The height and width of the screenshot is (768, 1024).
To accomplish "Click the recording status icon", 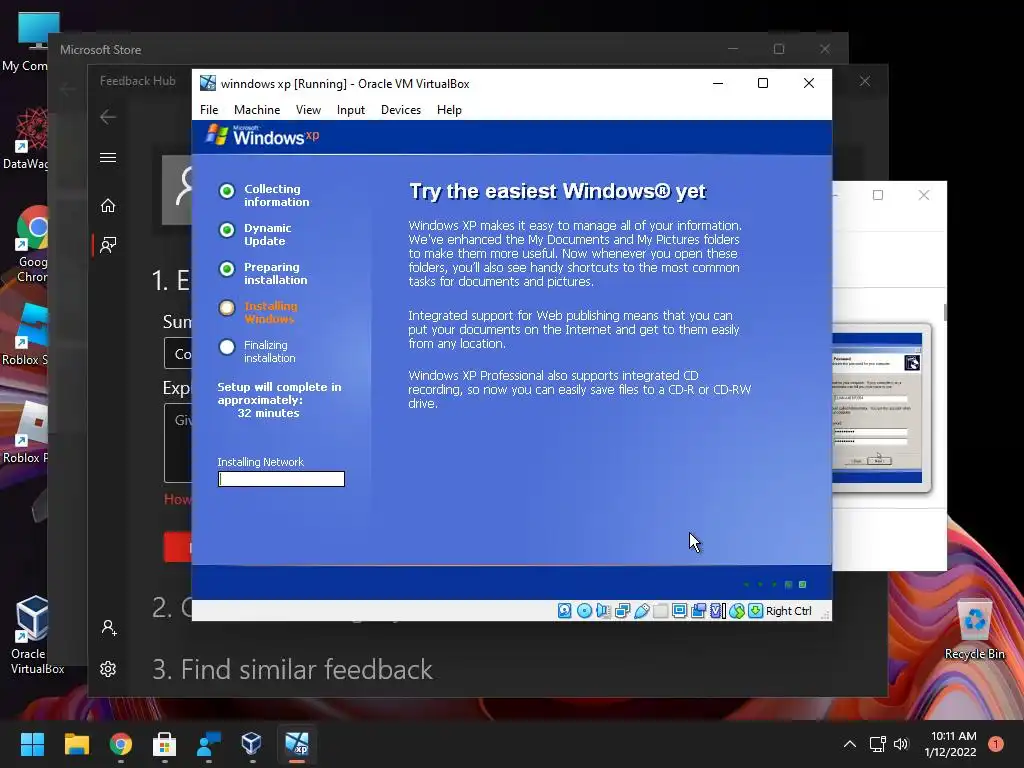I will [698, 611].
